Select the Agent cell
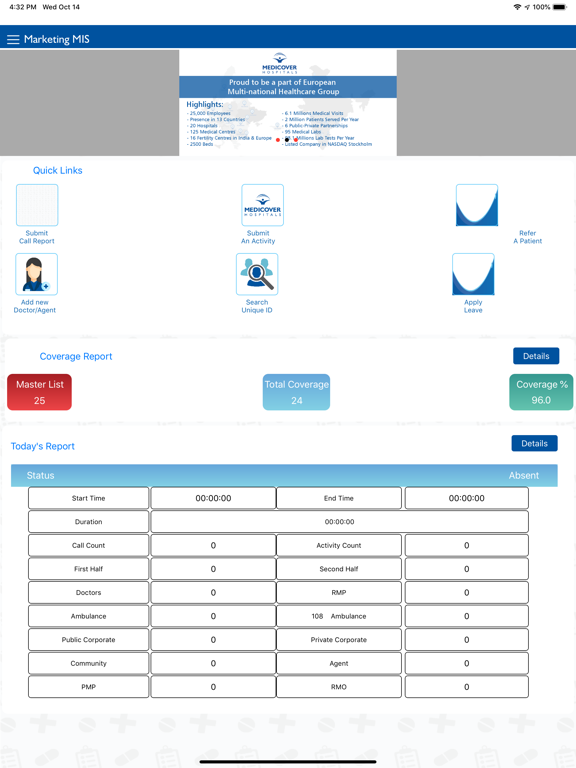Screen dimensions: 576x768 [x=339, y=663]
